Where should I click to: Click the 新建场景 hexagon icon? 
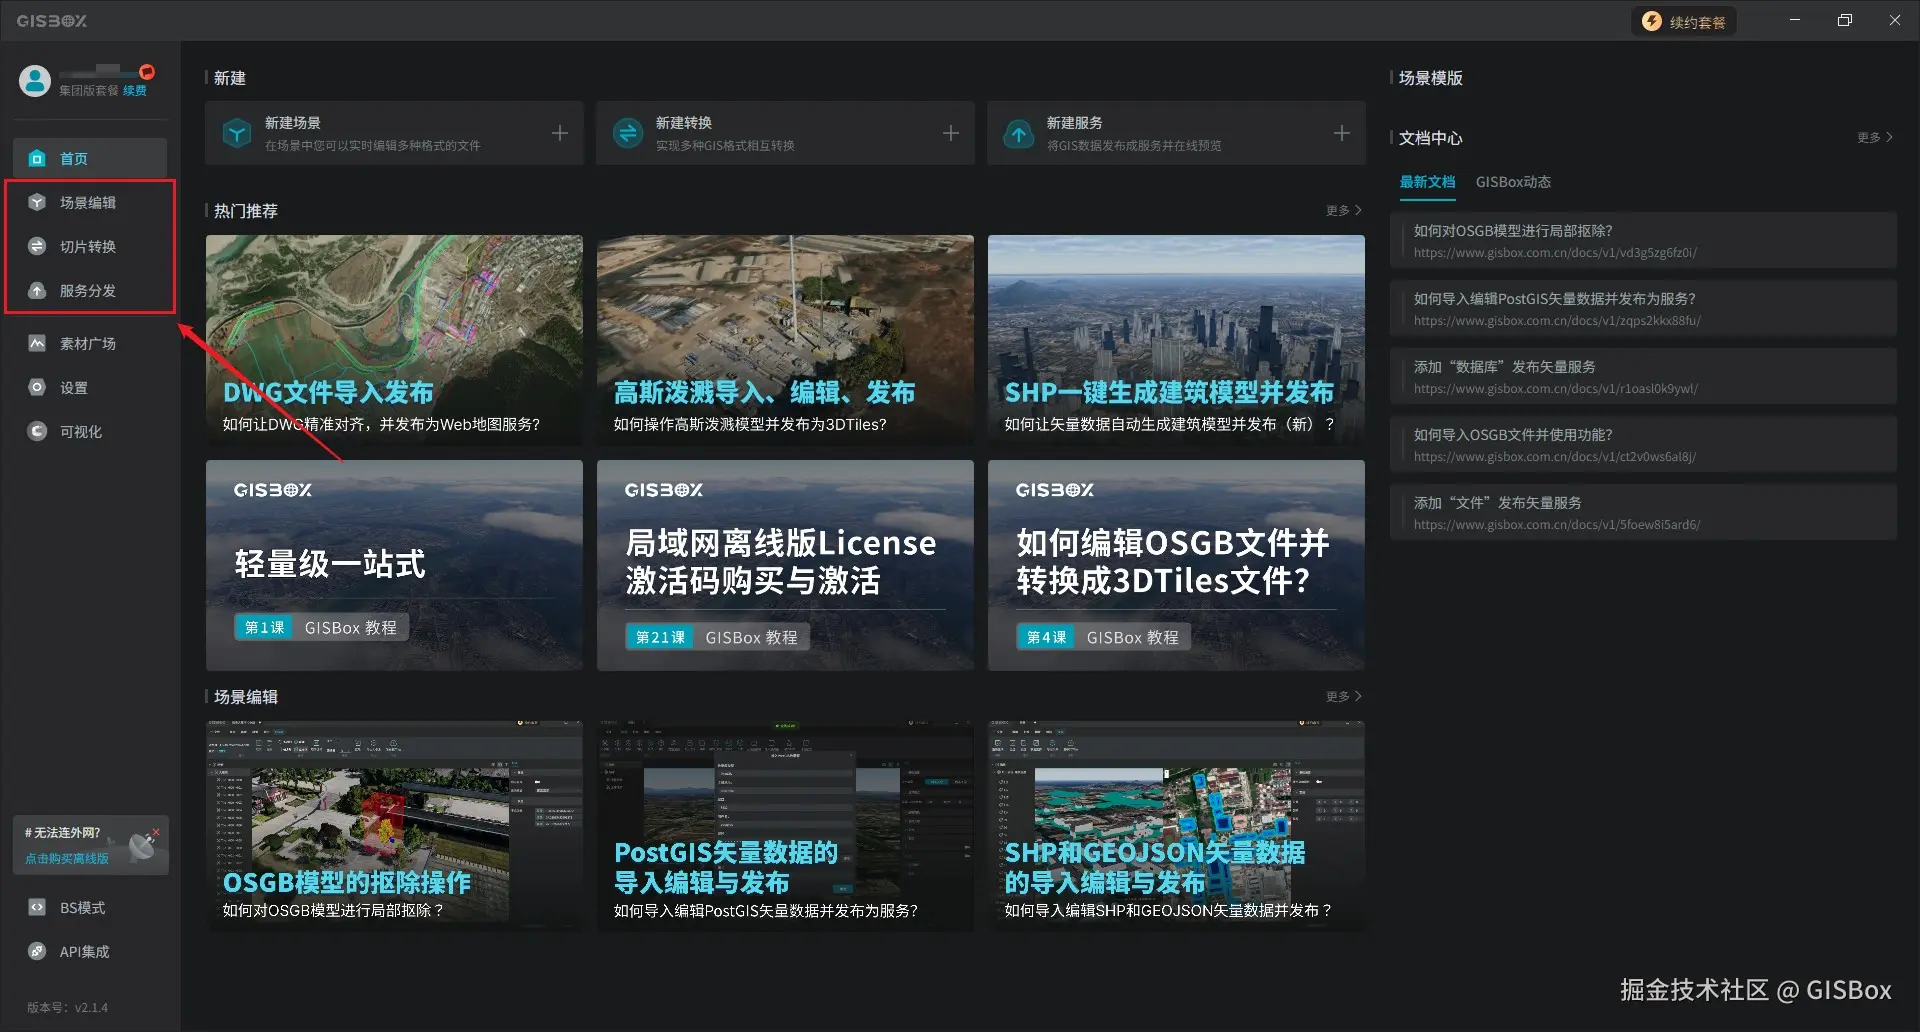237,133
